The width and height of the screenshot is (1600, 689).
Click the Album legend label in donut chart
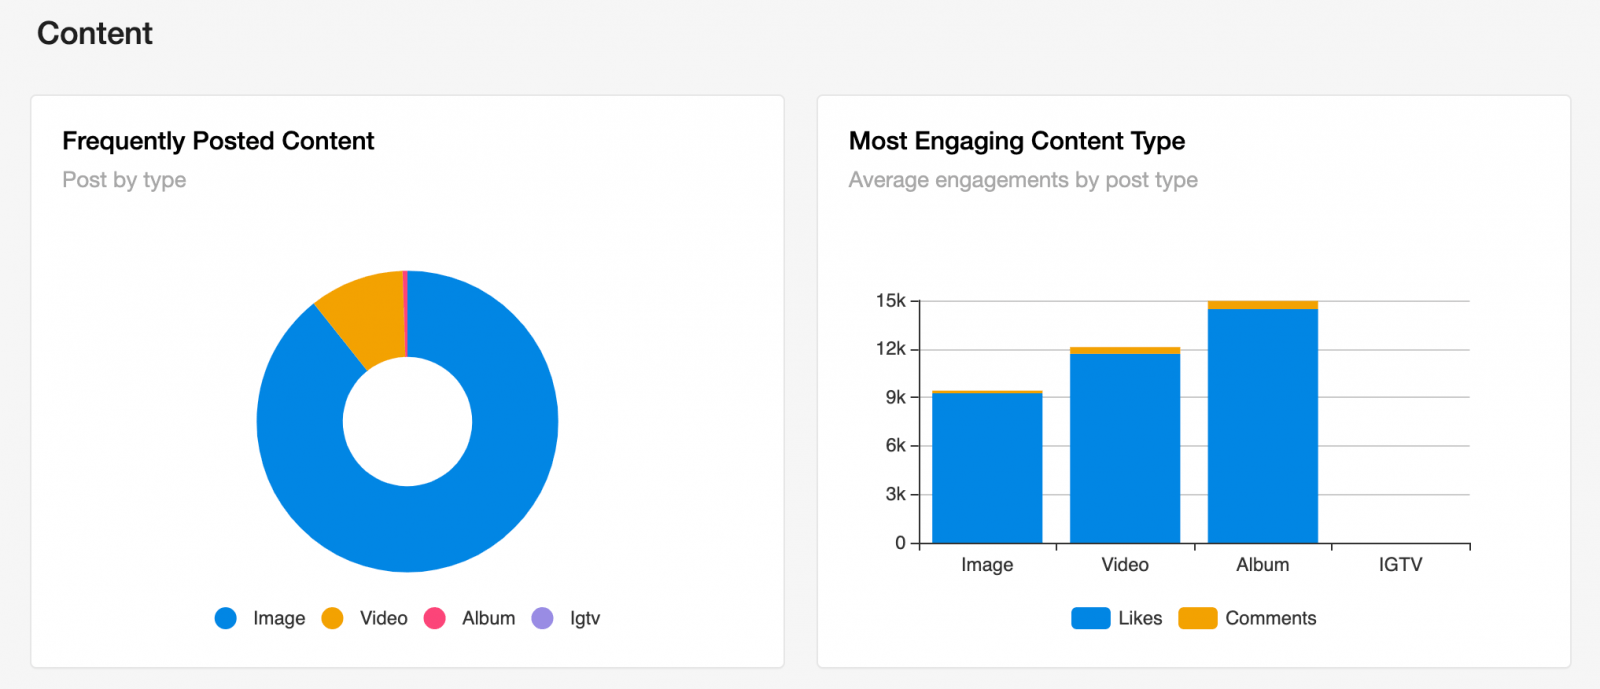[489, 618]
